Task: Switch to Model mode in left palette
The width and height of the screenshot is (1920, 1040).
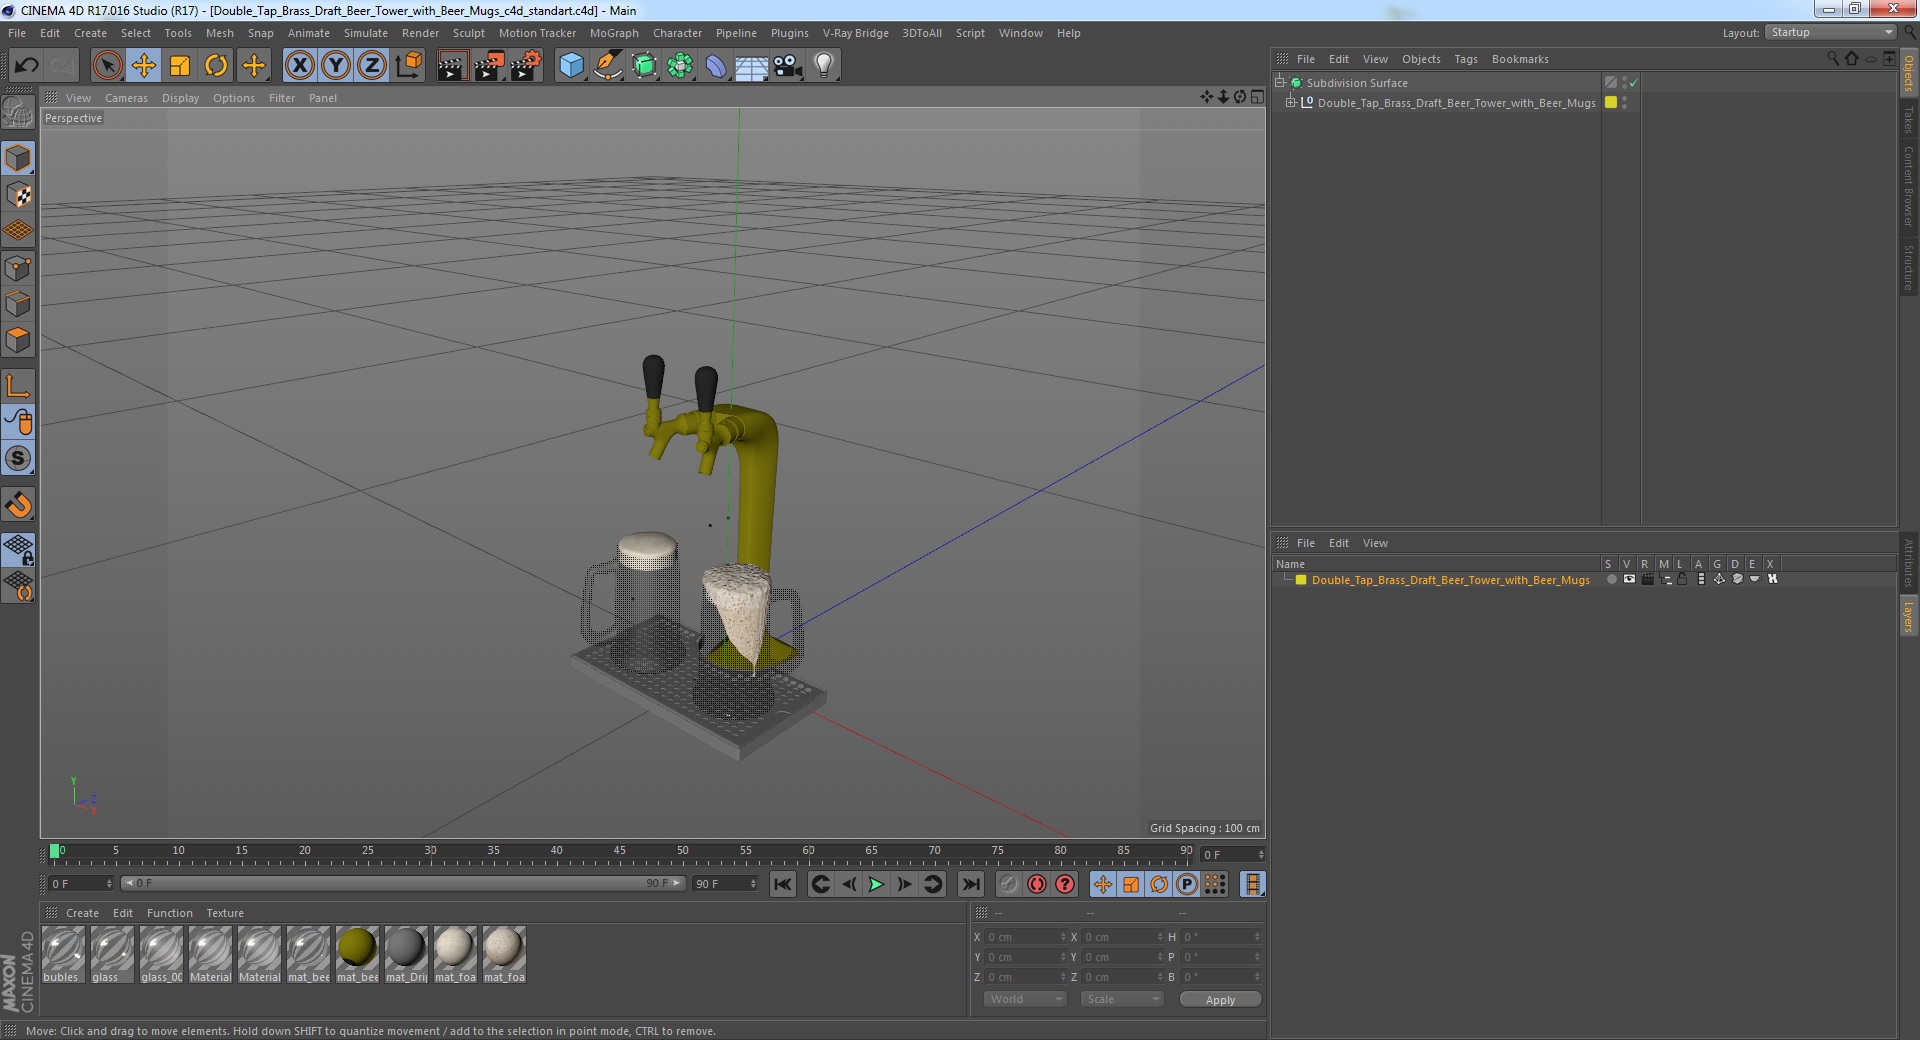Action: 18,158
